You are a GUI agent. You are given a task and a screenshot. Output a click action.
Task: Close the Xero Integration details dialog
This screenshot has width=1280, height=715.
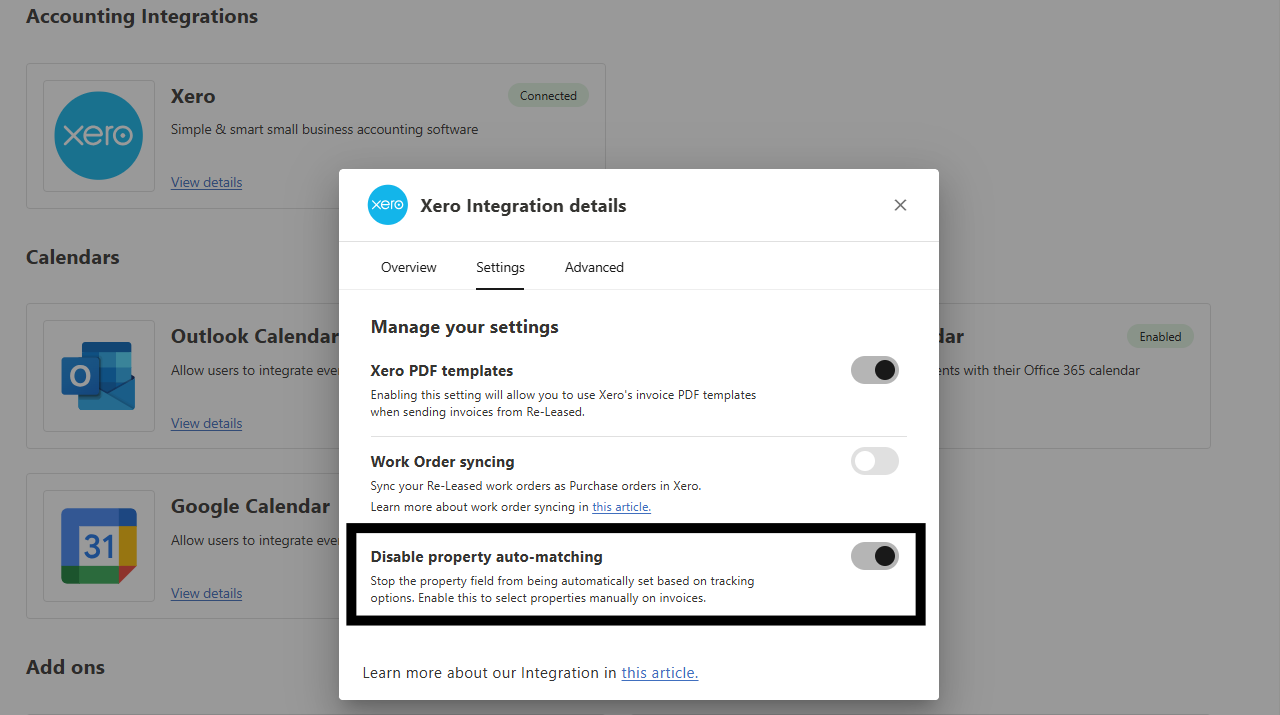tap(900, 204)
